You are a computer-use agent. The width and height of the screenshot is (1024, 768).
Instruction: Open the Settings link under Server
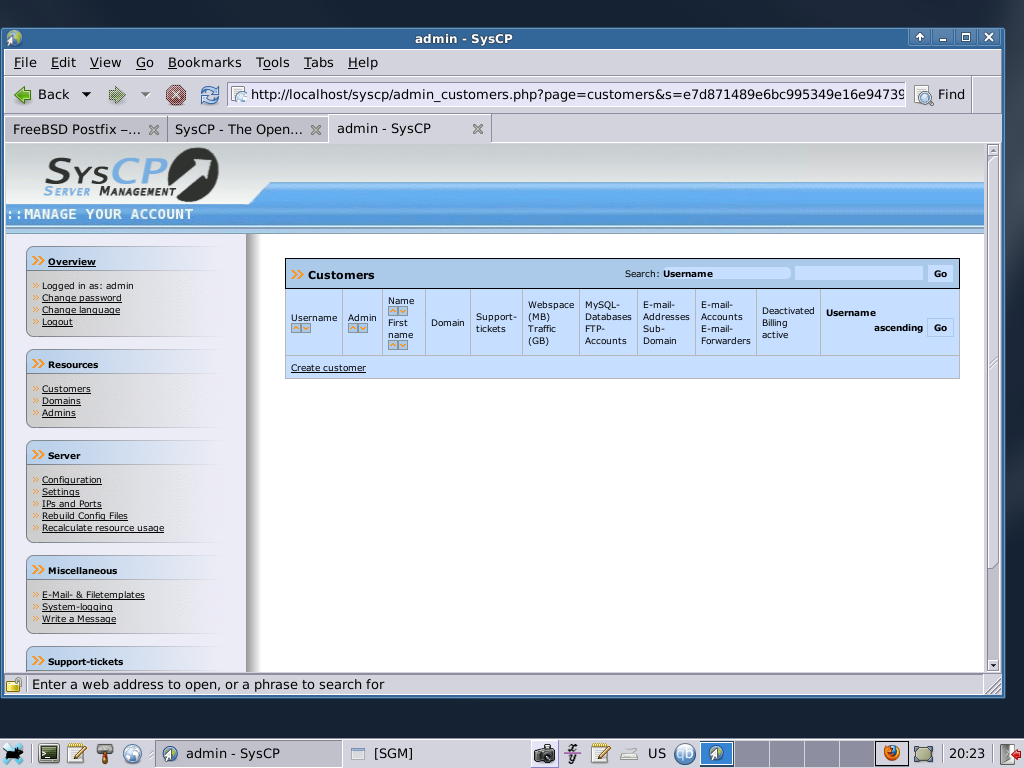coord(61,492)
